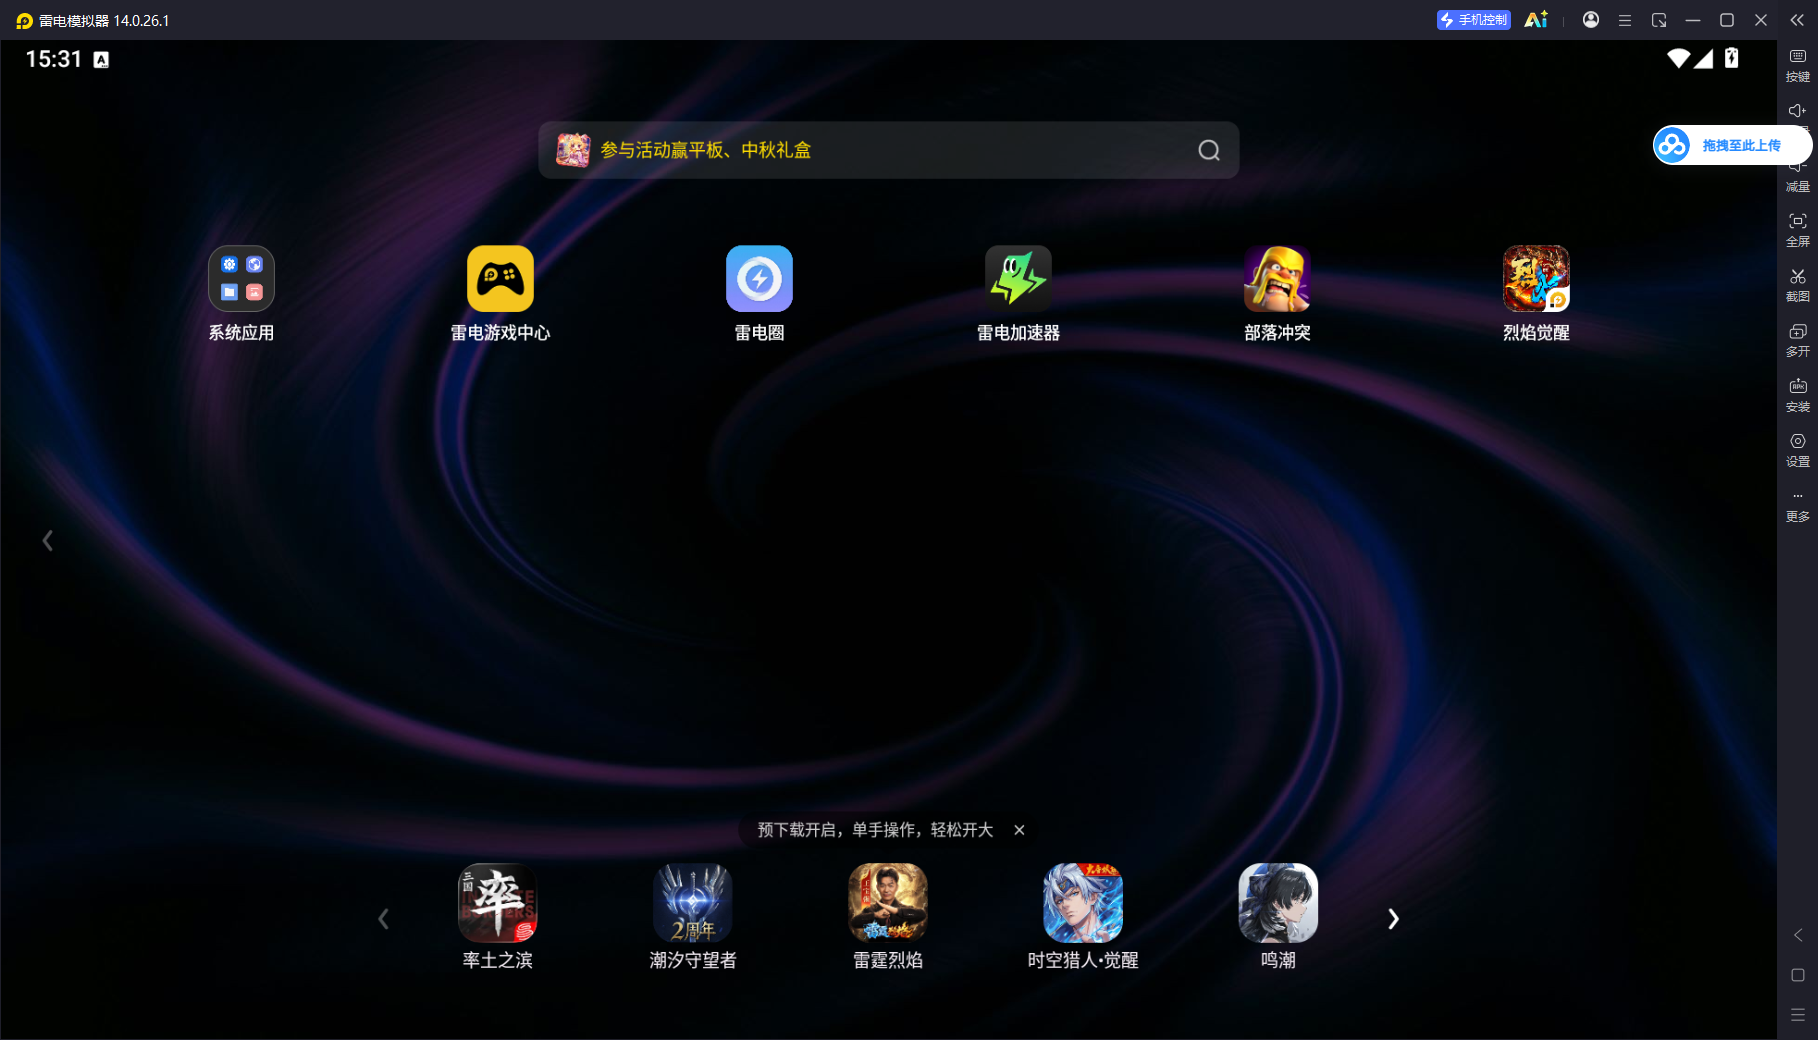Show previous recommended games with left arrow
This screenshot has width=1818, height=1040.
(383, 919)
